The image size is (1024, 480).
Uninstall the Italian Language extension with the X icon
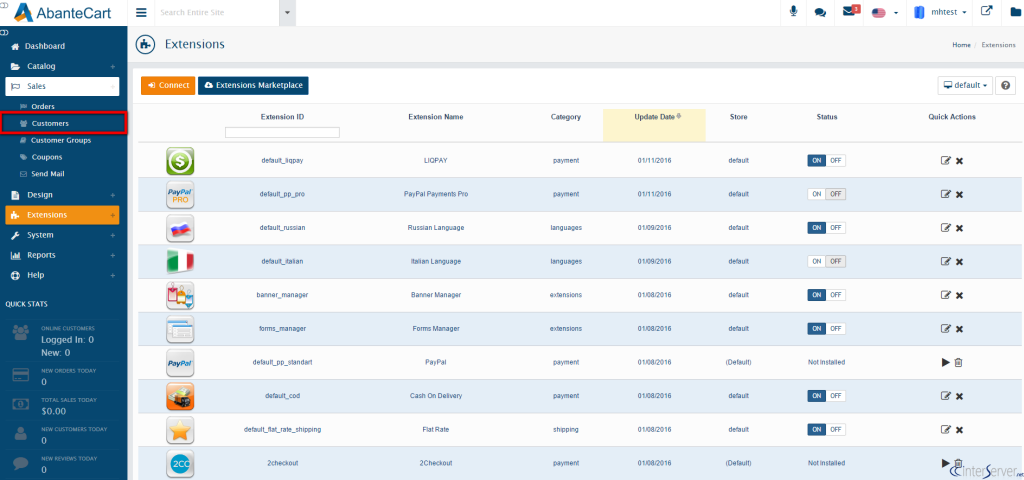point(959,262)
